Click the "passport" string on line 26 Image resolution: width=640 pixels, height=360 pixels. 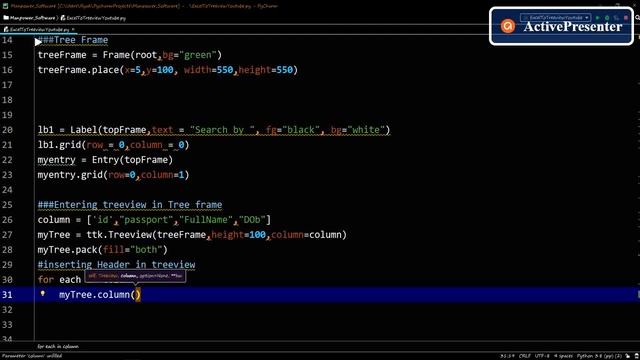point(146,220)
